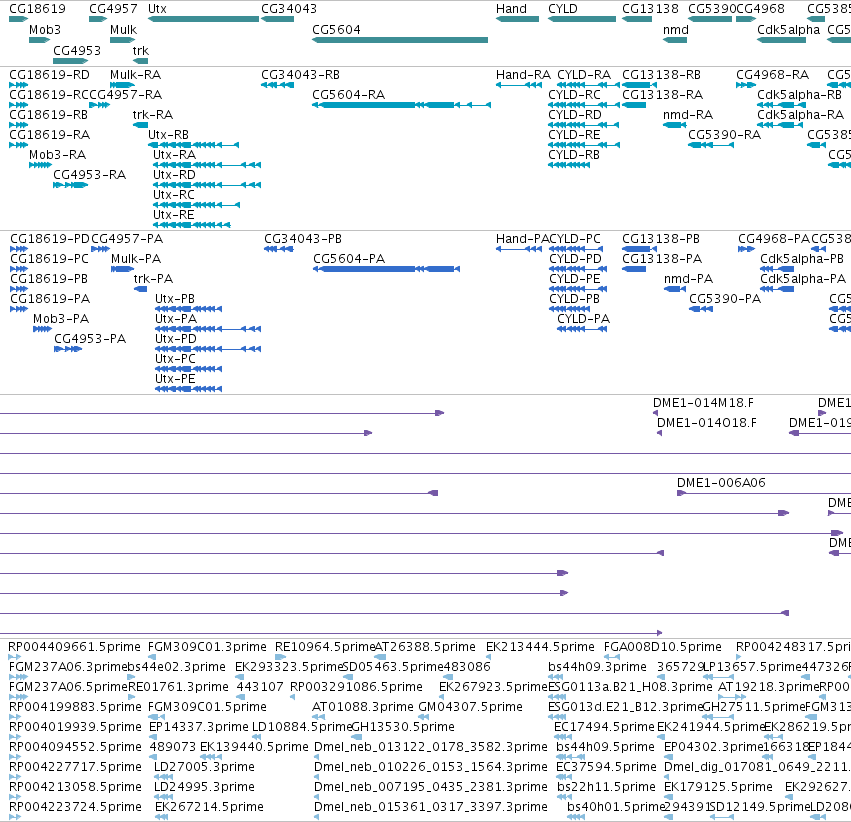Select the CG4957 gene label
This screenshot has width=851, height=822.
[x=113, y=9]
